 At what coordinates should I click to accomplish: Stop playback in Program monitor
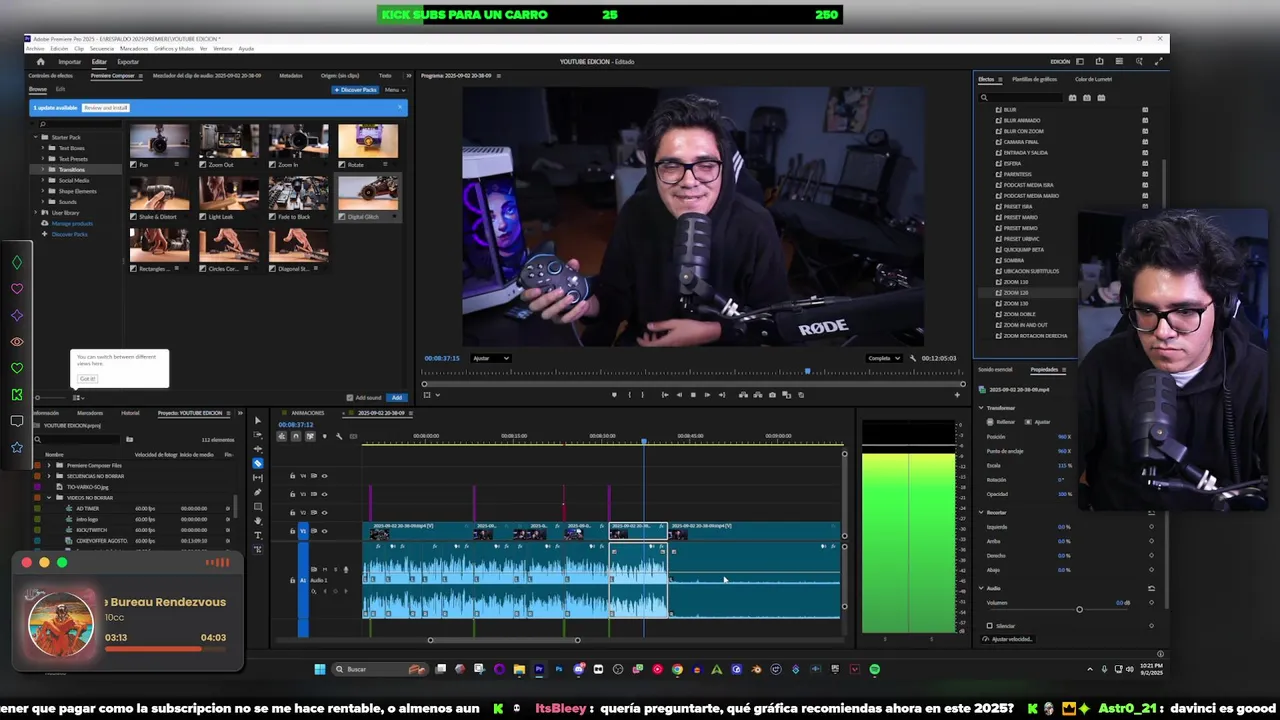pos(693,395)
